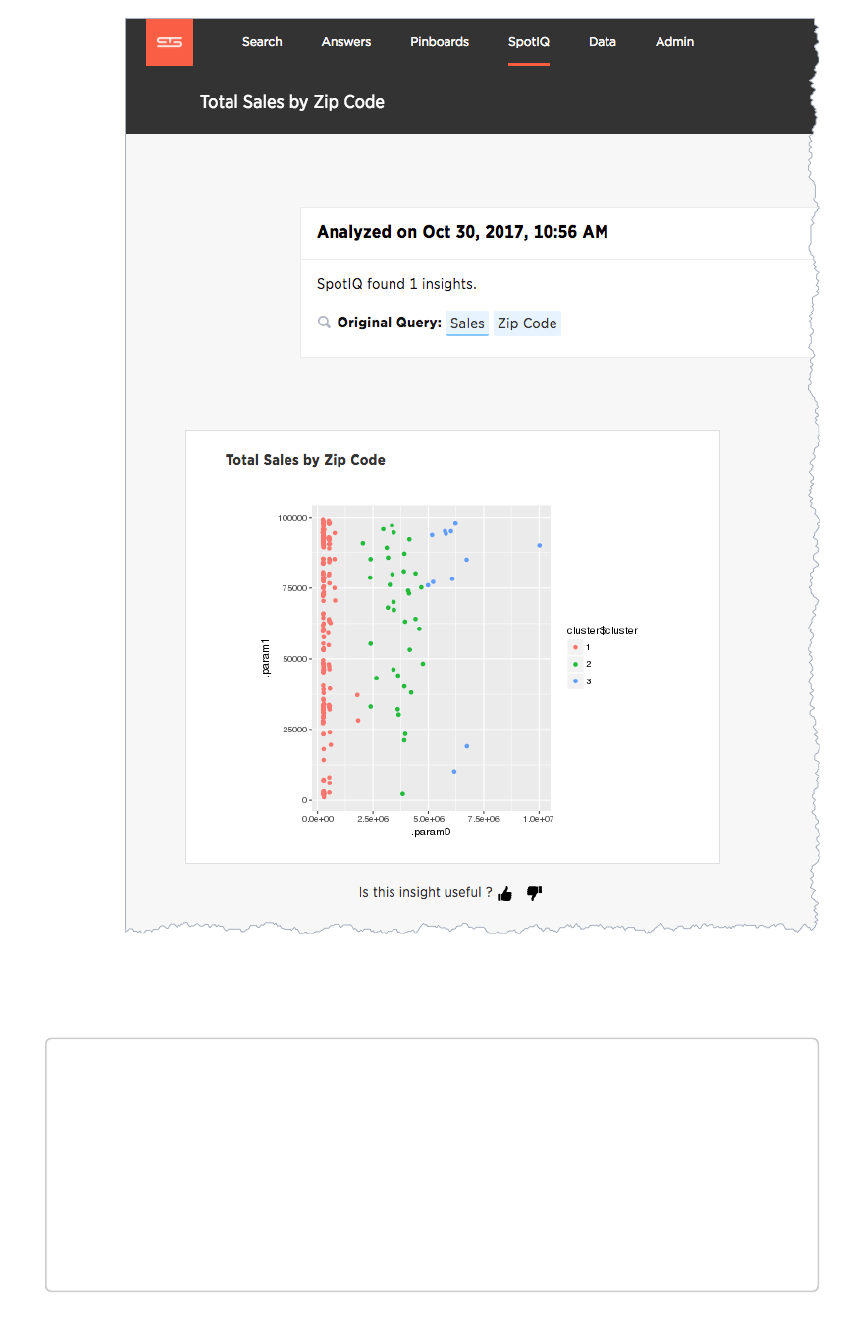Click the Analyzed on Oct 30 header

[x=462, y=232]
